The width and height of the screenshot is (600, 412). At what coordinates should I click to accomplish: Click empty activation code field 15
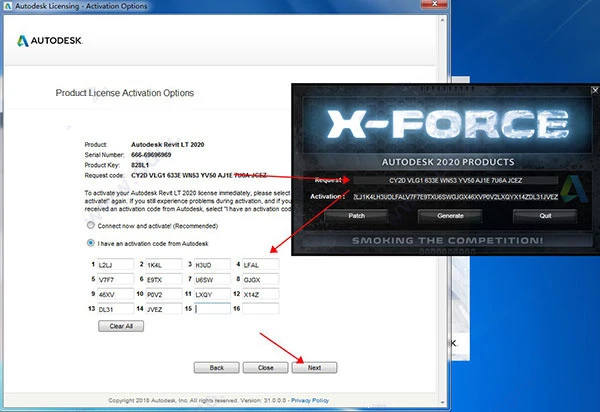point(212,309)
